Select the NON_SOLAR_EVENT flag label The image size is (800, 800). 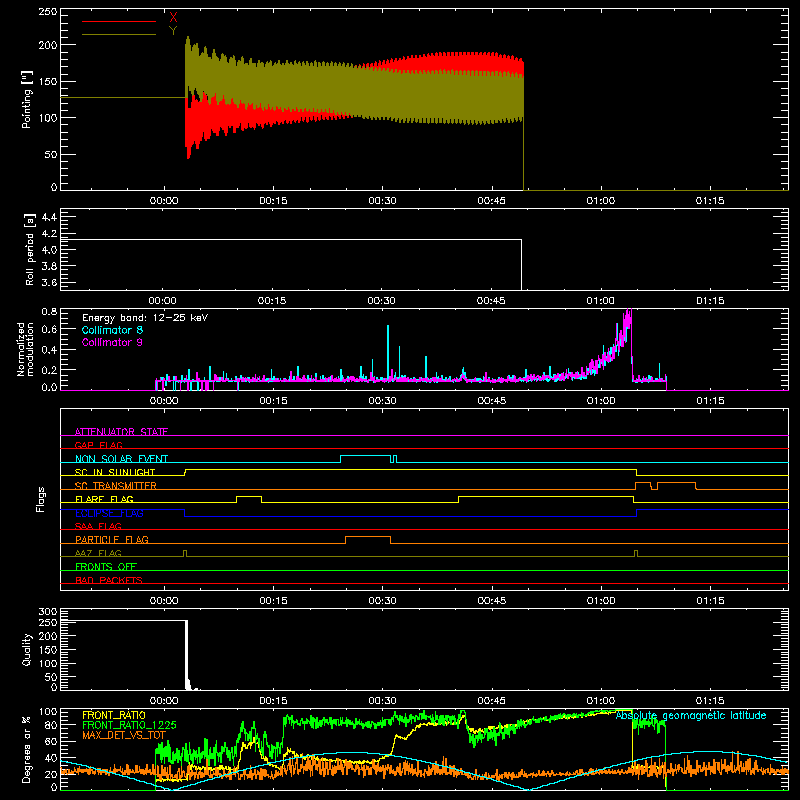coord(121,459)
